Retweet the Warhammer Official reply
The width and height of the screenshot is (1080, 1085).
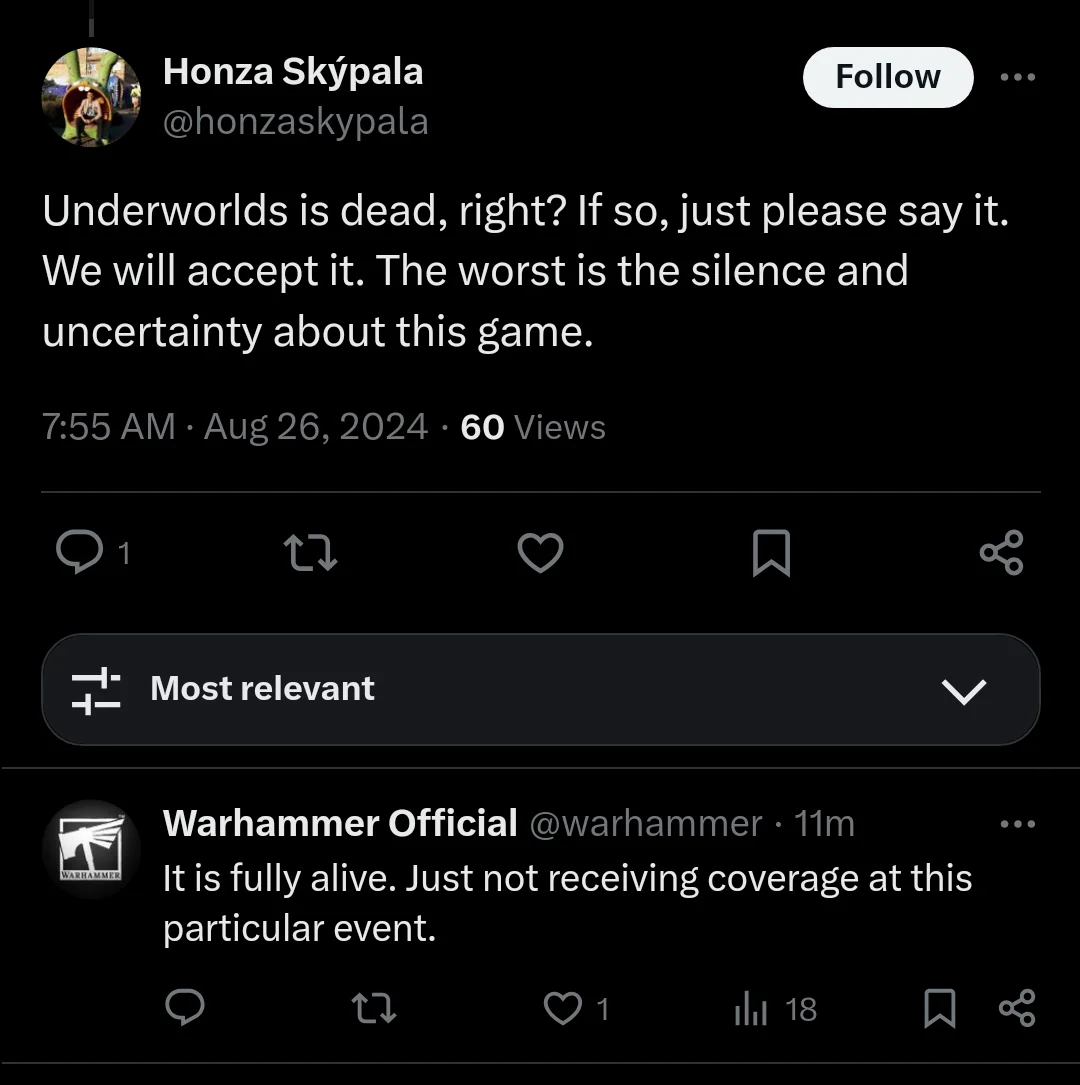tap(376, 1008)
